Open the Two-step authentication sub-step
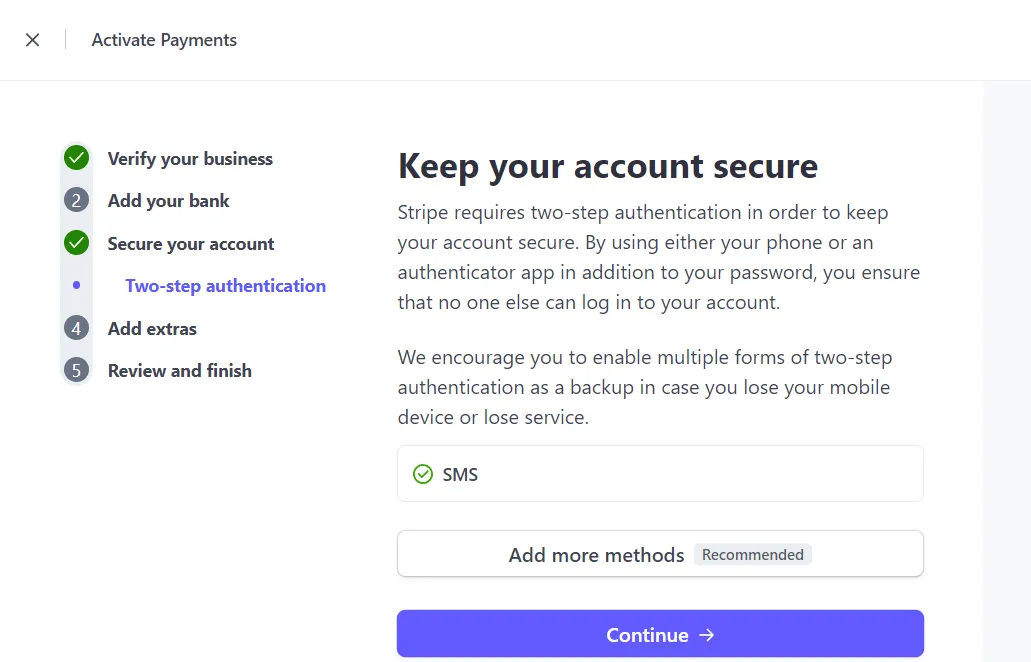Viewport: 1031px width, 662px height. (x=226, y=286)
